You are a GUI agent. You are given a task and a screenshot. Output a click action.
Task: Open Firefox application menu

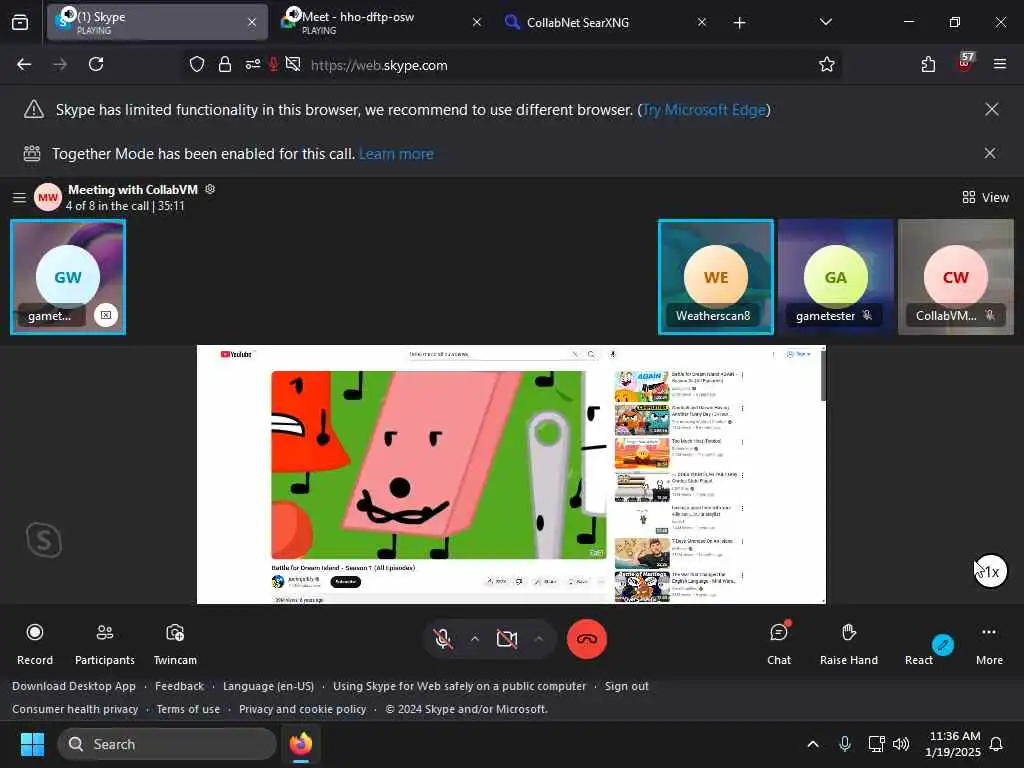(x=999, y=65)
